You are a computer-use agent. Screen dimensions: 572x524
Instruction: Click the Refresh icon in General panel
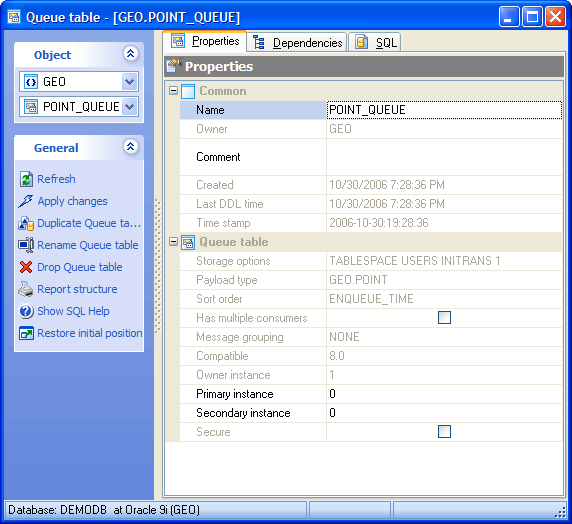[x=26, y=179]
